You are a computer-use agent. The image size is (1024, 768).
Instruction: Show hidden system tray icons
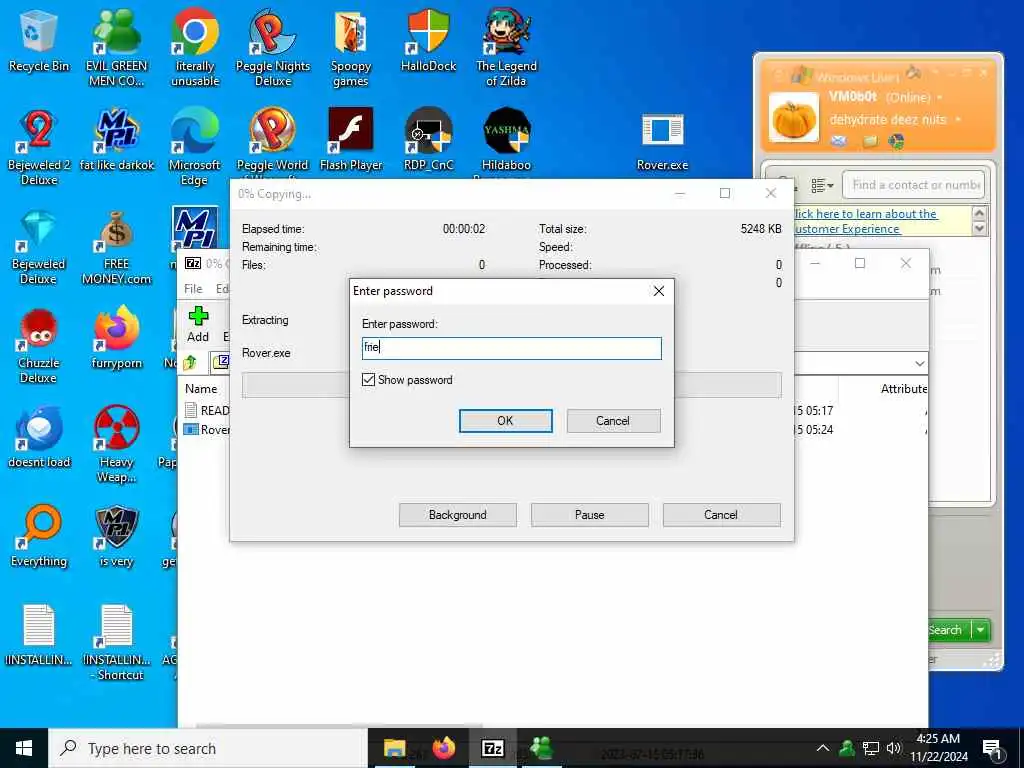coord(822,748)
